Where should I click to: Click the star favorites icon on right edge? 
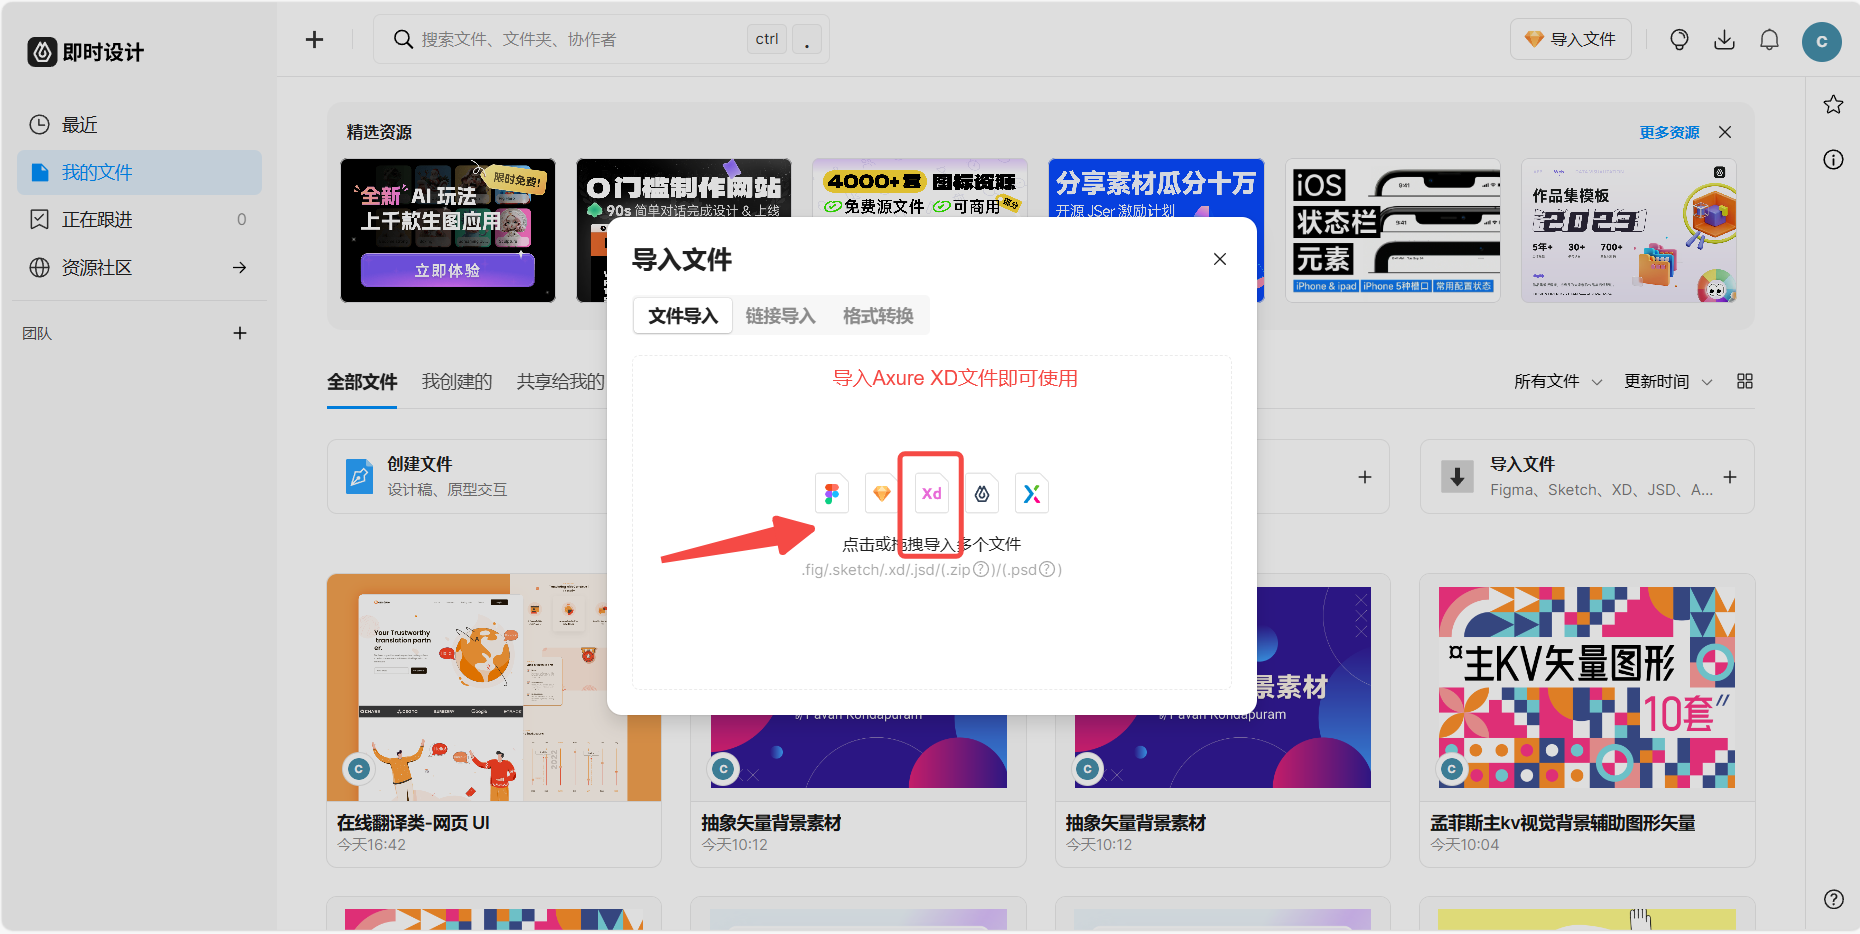1833,104
